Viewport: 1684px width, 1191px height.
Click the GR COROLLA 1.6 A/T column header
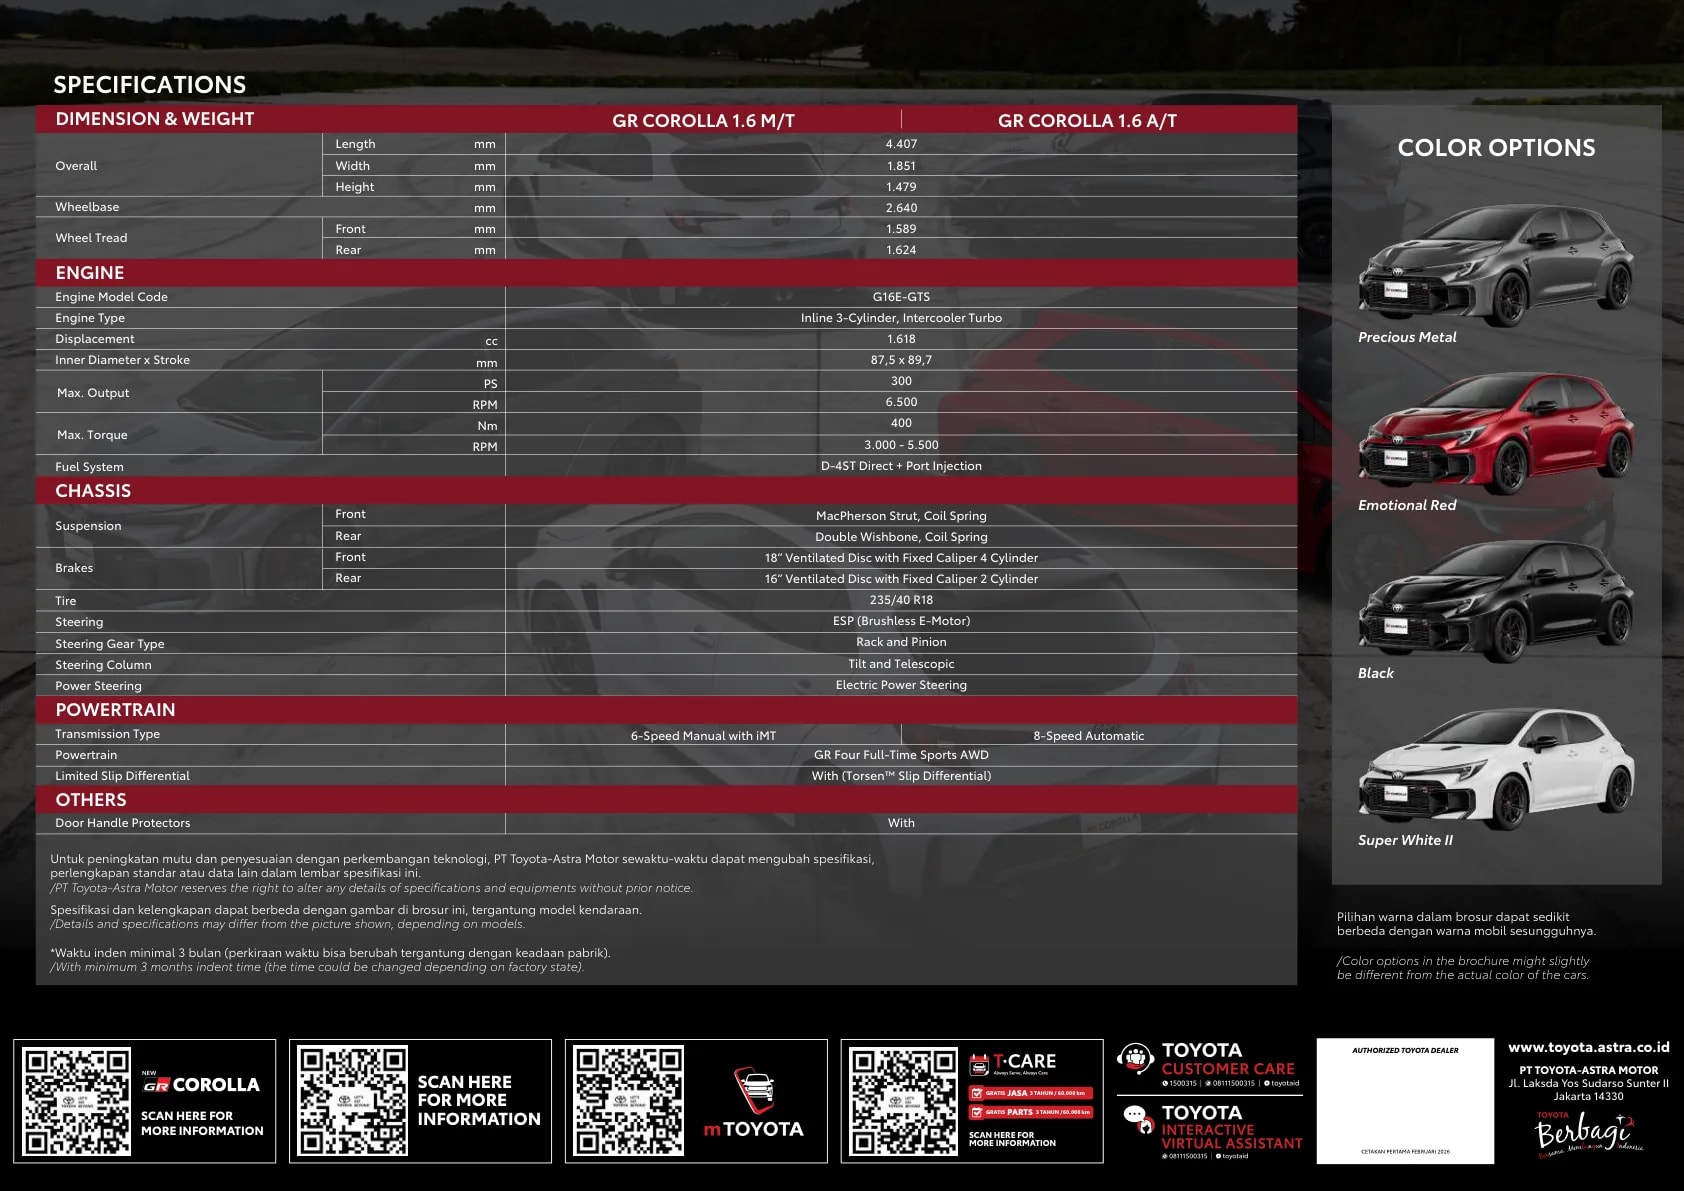pyautogui.click(x=1087, y=121)
